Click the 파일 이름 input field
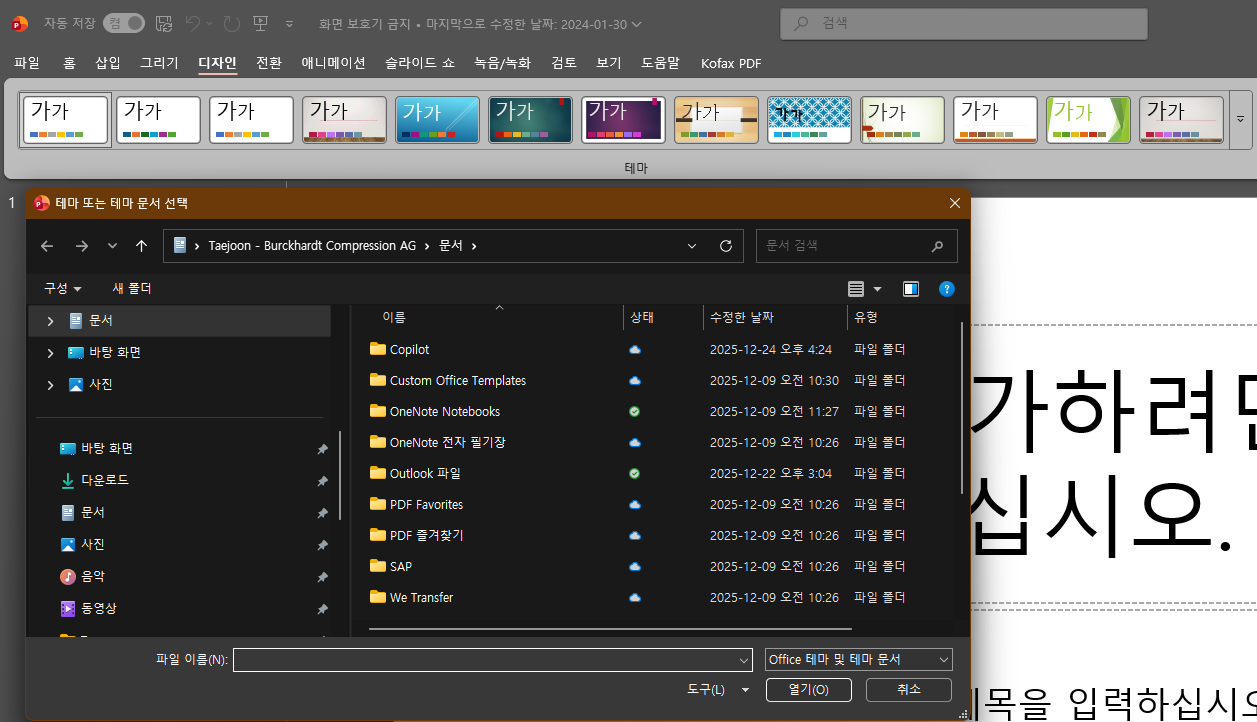Viewport: 1257px width, 722px height. (492, 660)
